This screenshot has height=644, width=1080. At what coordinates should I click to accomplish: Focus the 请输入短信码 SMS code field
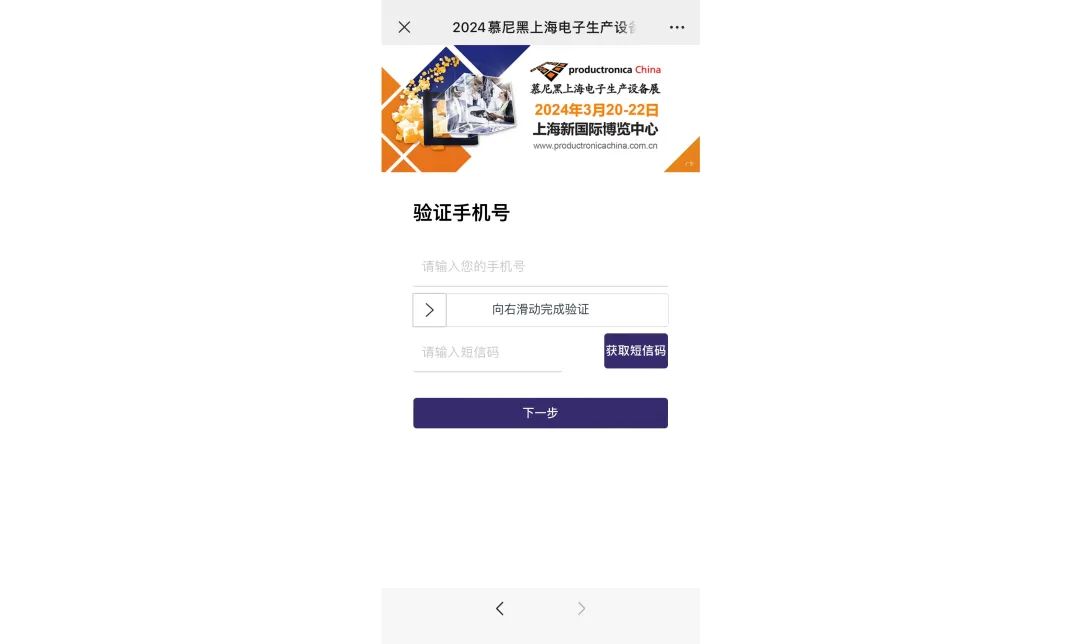[488, 352]
